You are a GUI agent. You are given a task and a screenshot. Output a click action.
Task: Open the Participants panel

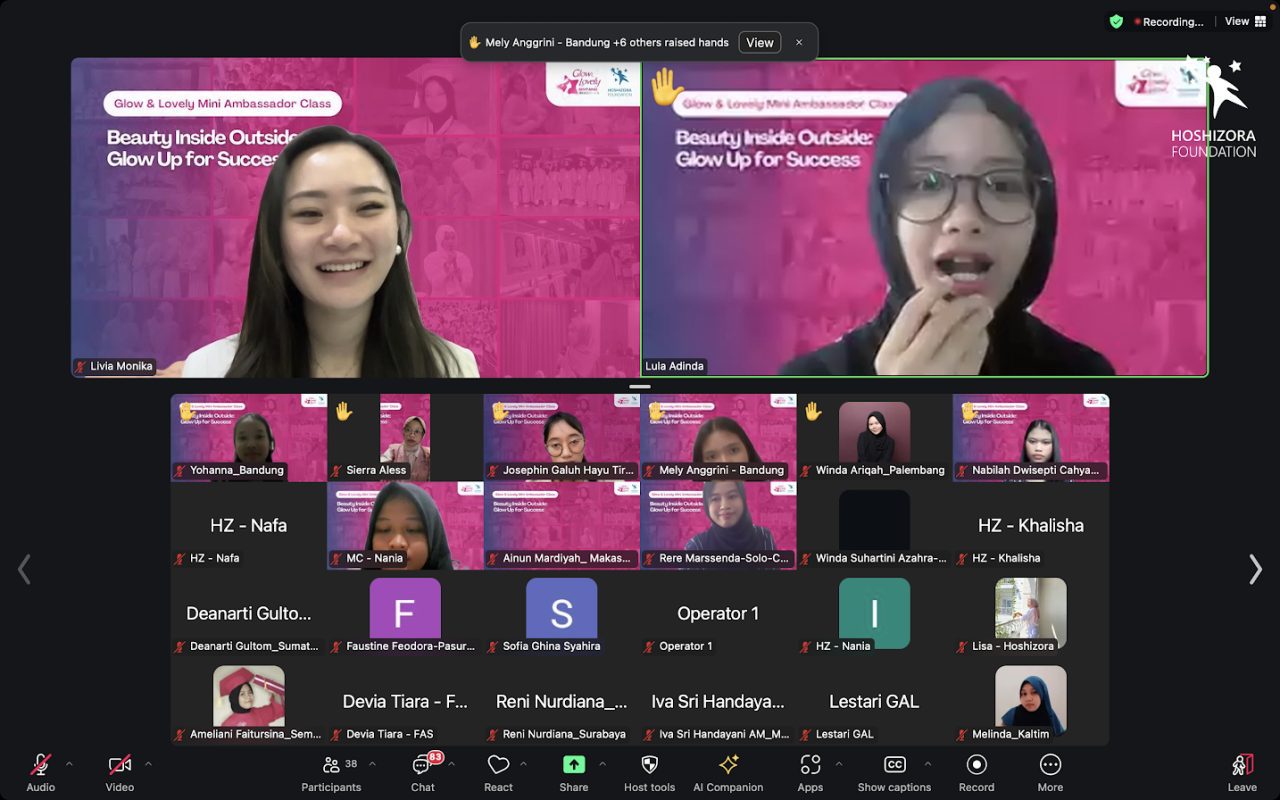click(x=331, y=773)
